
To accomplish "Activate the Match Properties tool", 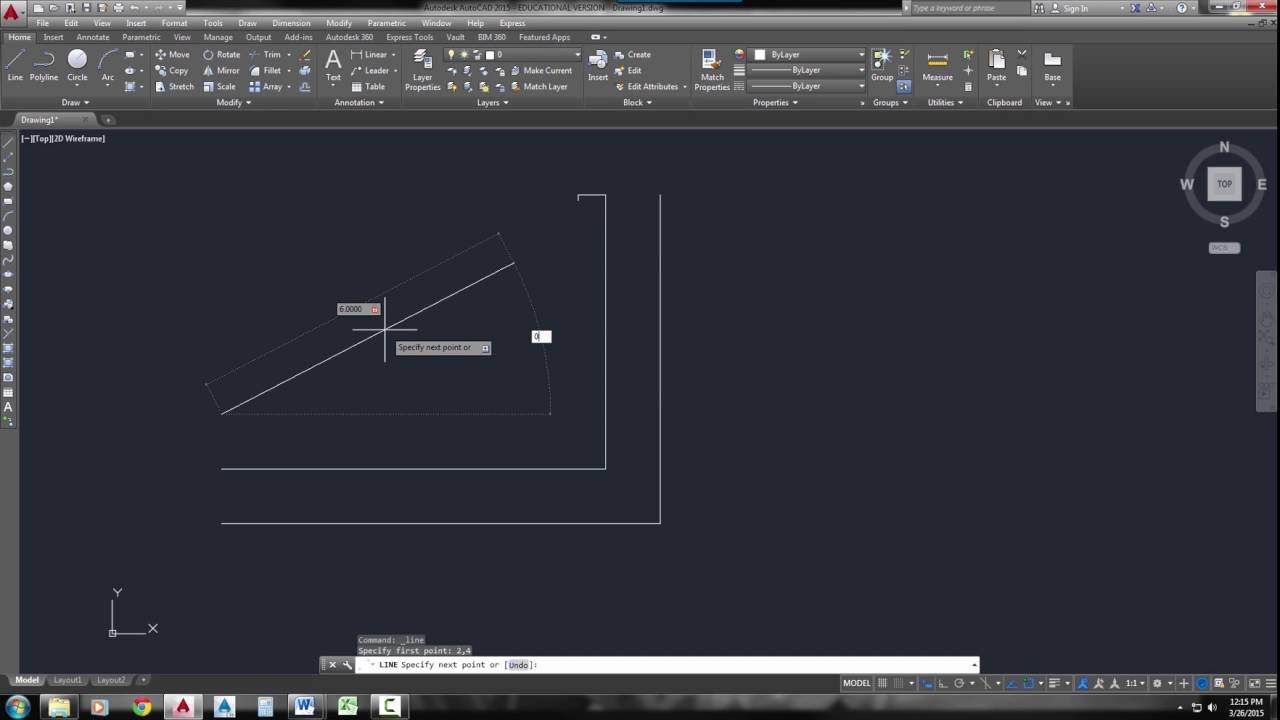I will tap(712, 70).
